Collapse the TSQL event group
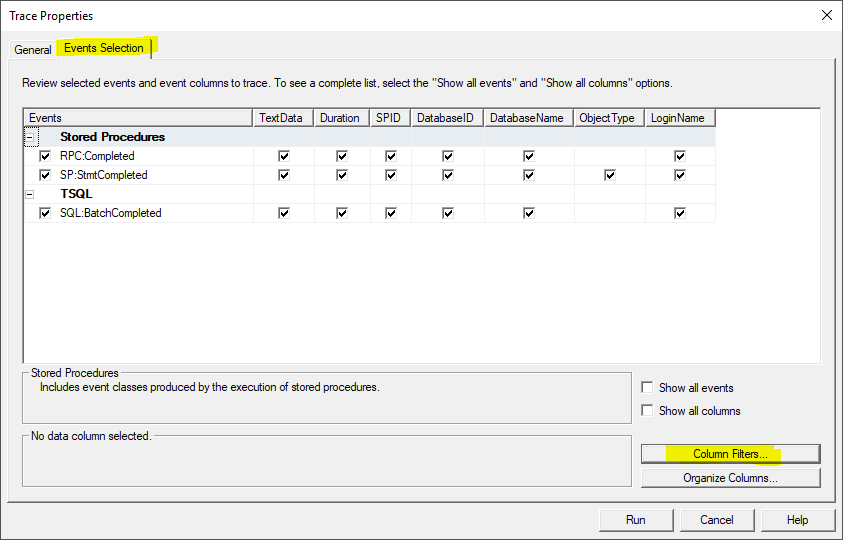The width and height of the screenshot is (843, 540). [x=30, y=194]
